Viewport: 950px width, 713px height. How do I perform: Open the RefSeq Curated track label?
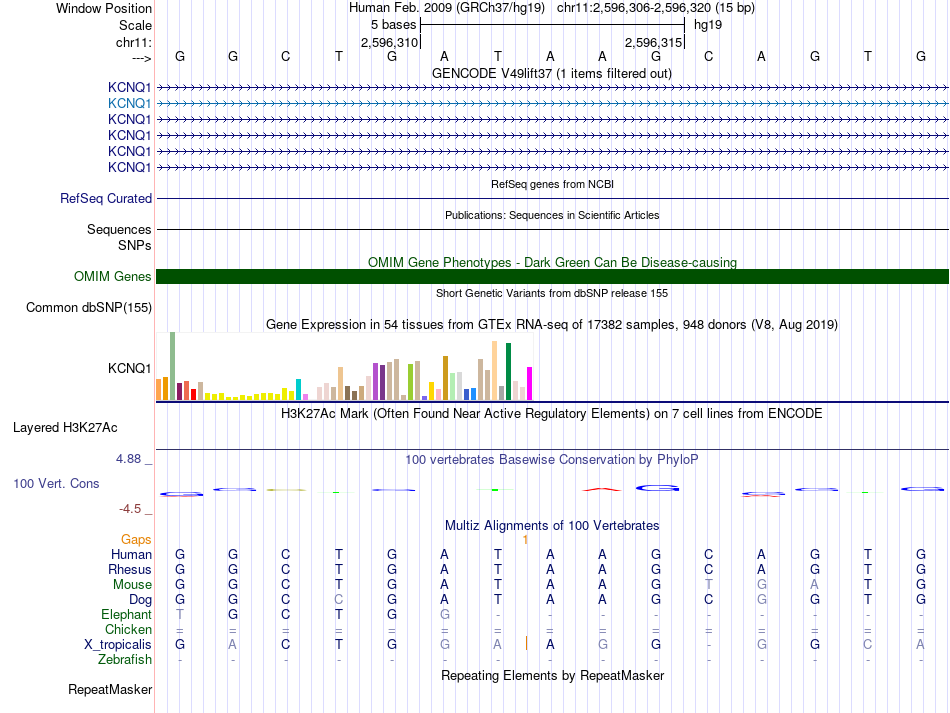[x=105, y=199]
